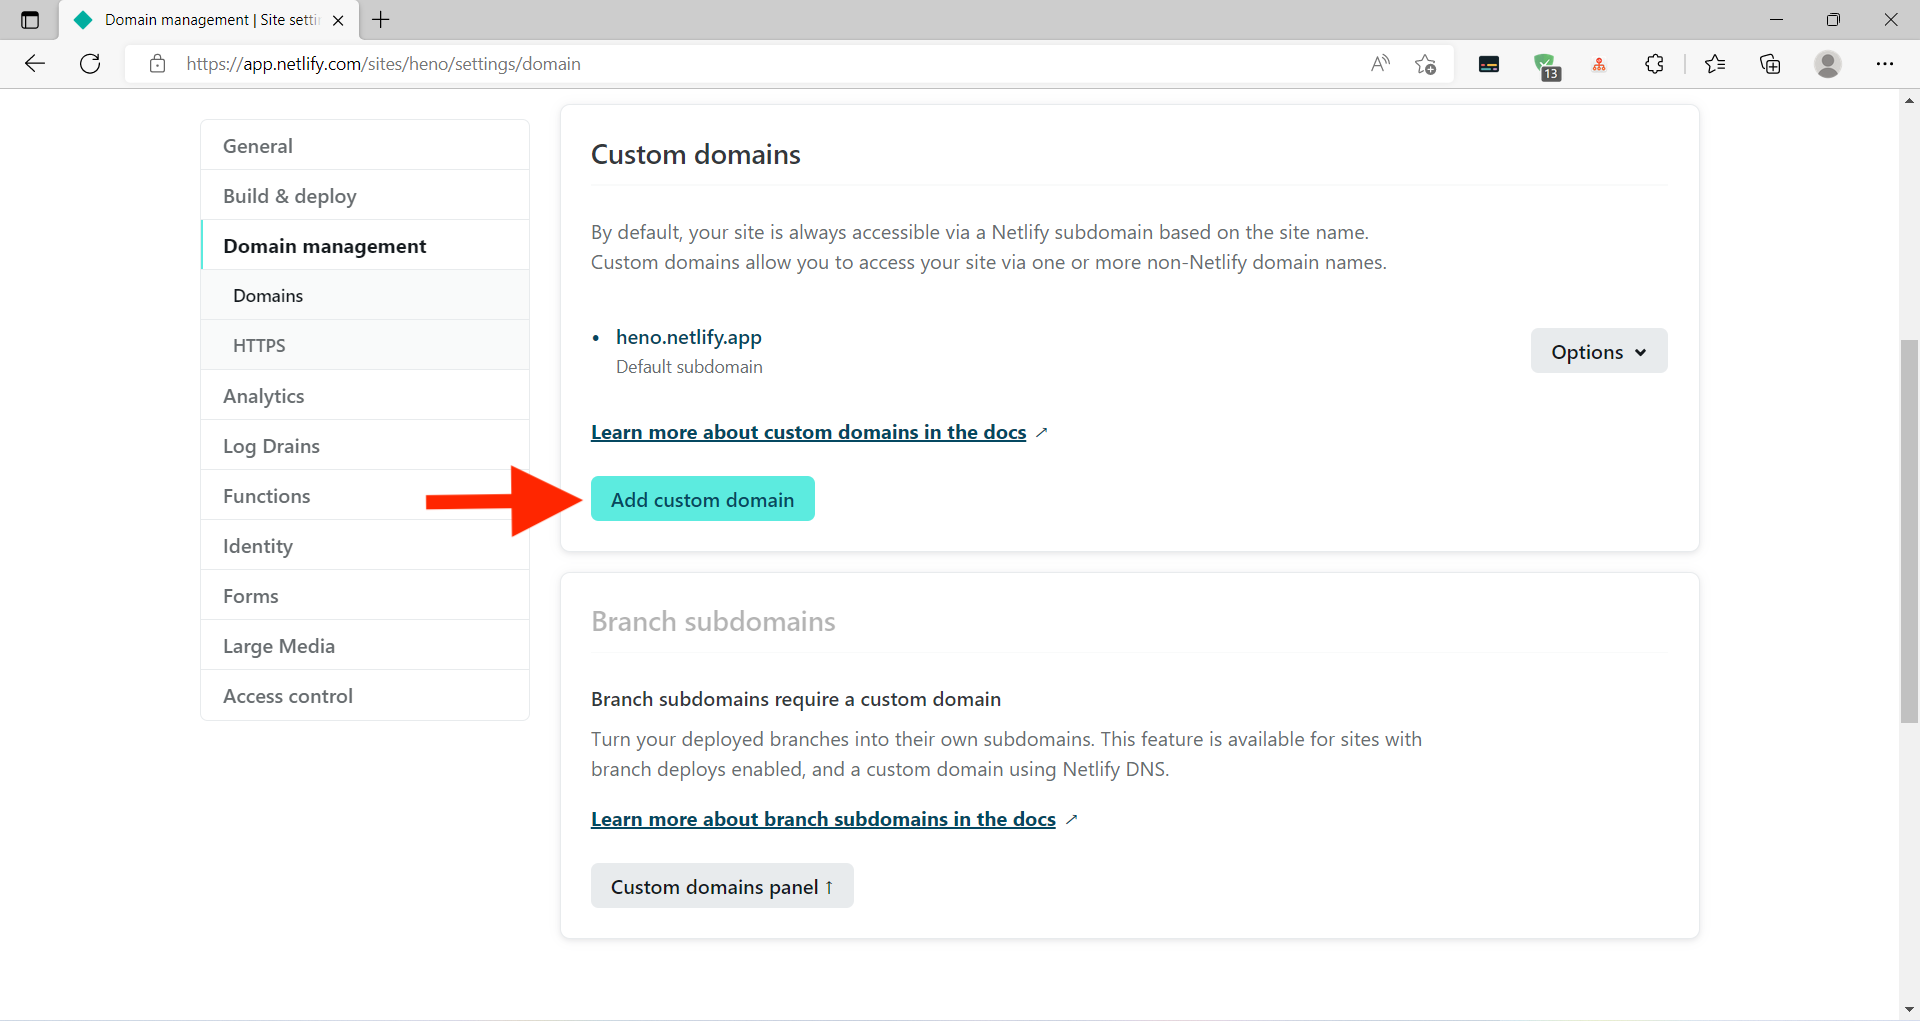Screen dimensions: 1920x1021
Task: Click the Add custom domain button
Action: click(702, 498)
